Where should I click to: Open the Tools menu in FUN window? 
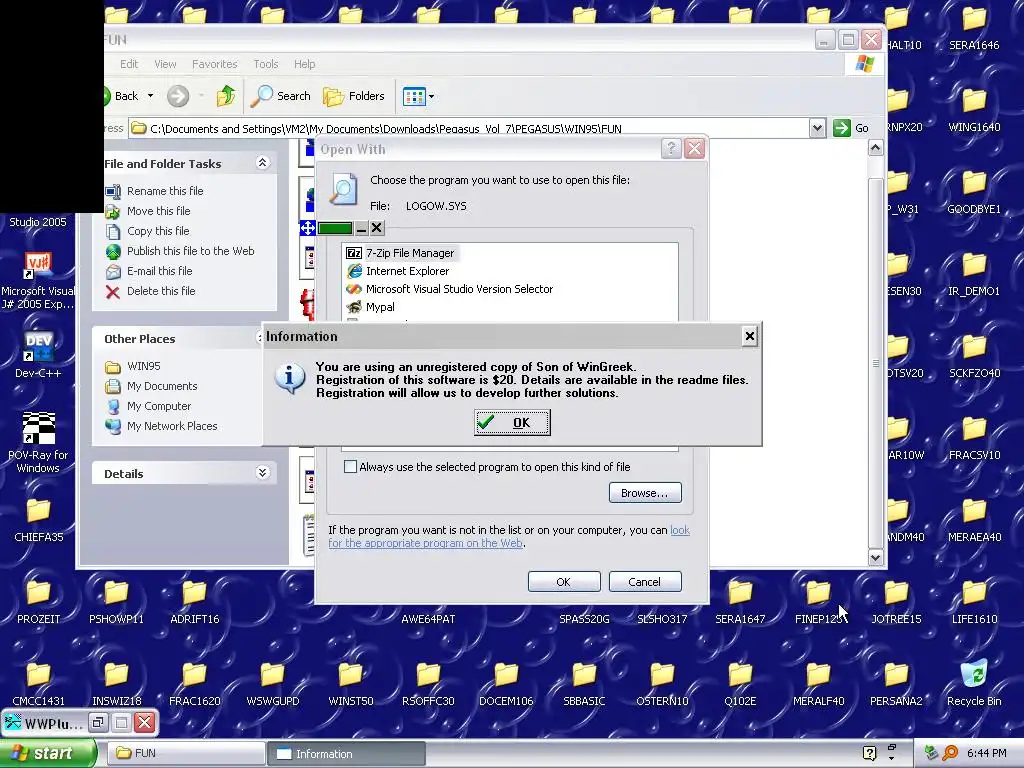(x=266, y=64)
